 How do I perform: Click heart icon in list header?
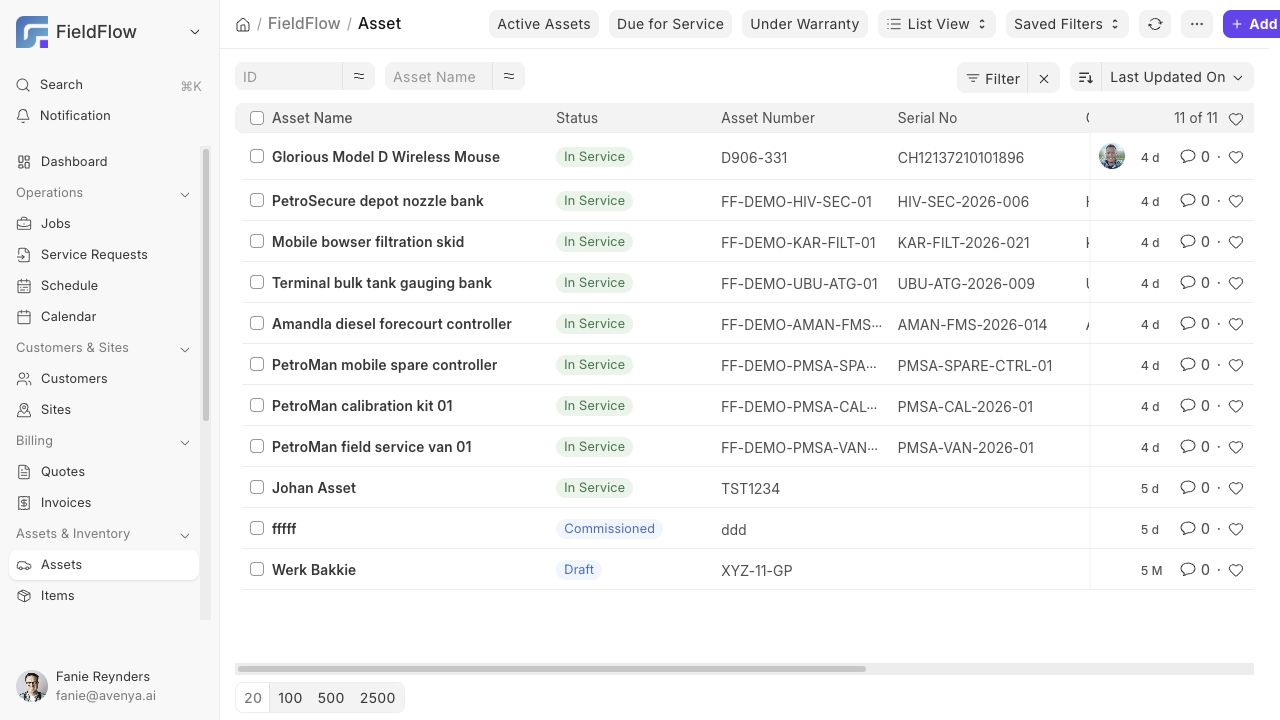point(1236,119)
